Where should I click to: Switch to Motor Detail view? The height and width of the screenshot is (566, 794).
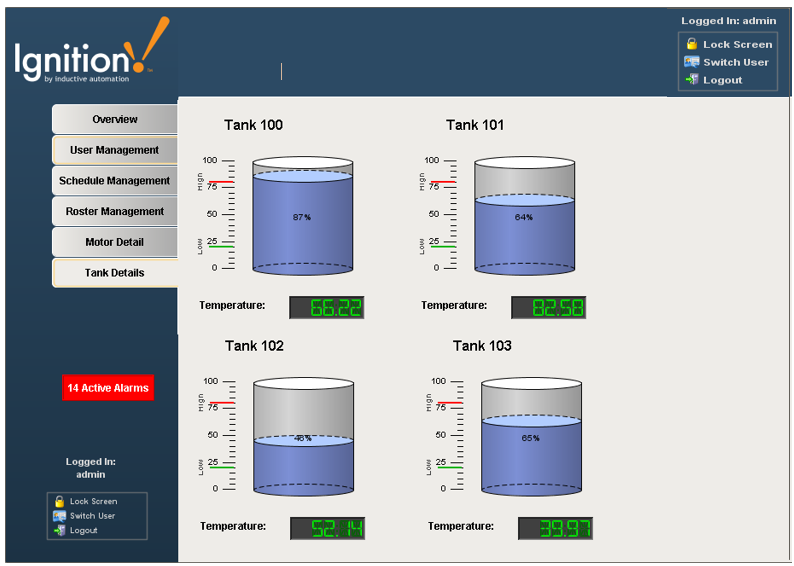115,242
